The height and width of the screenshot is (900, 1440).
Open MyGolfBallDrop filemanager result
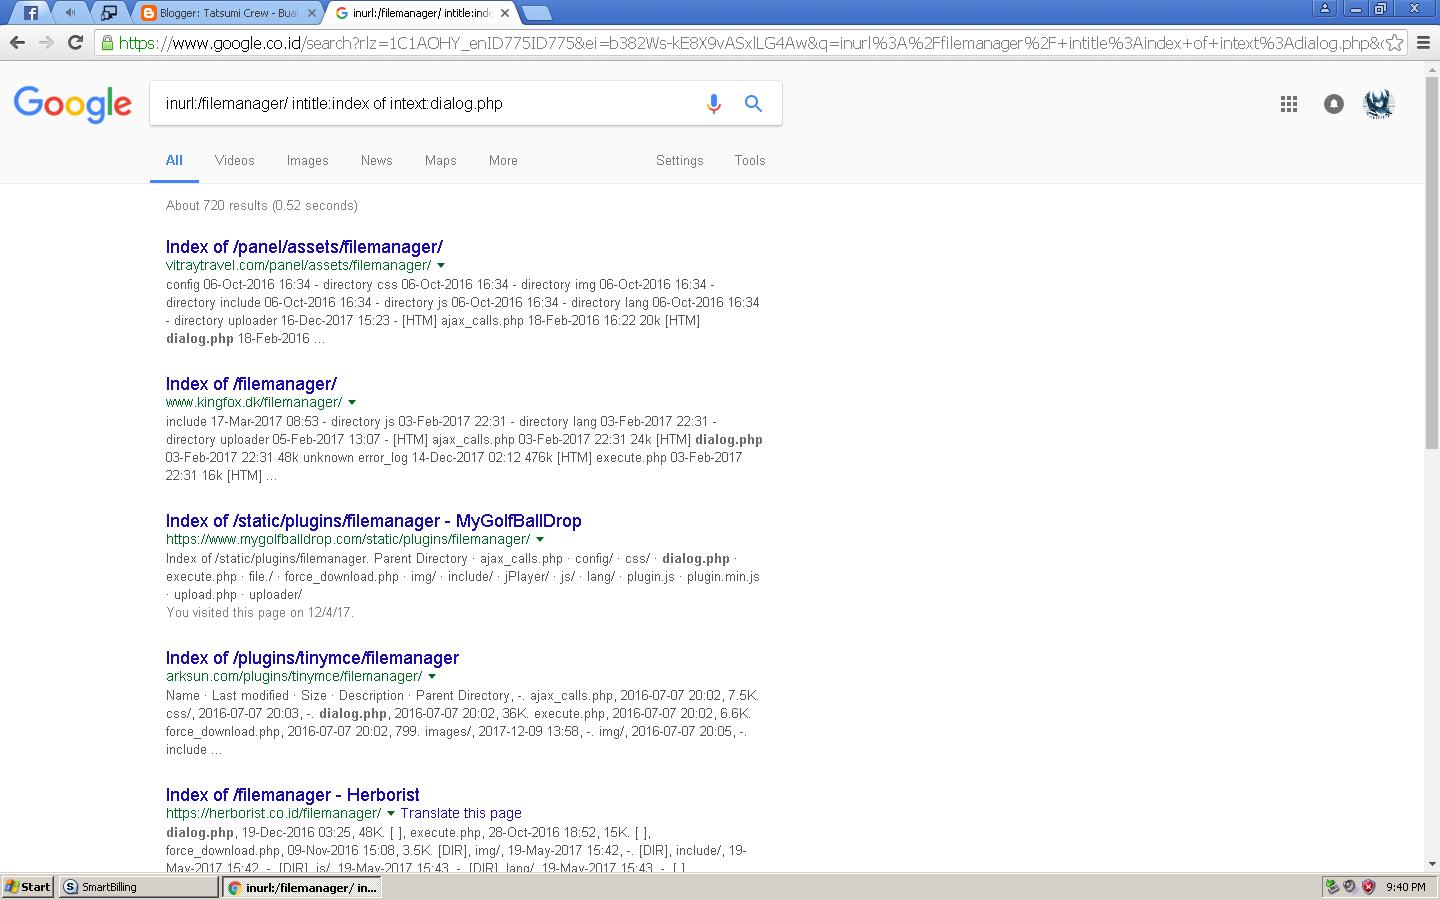[x=373, y=520]
